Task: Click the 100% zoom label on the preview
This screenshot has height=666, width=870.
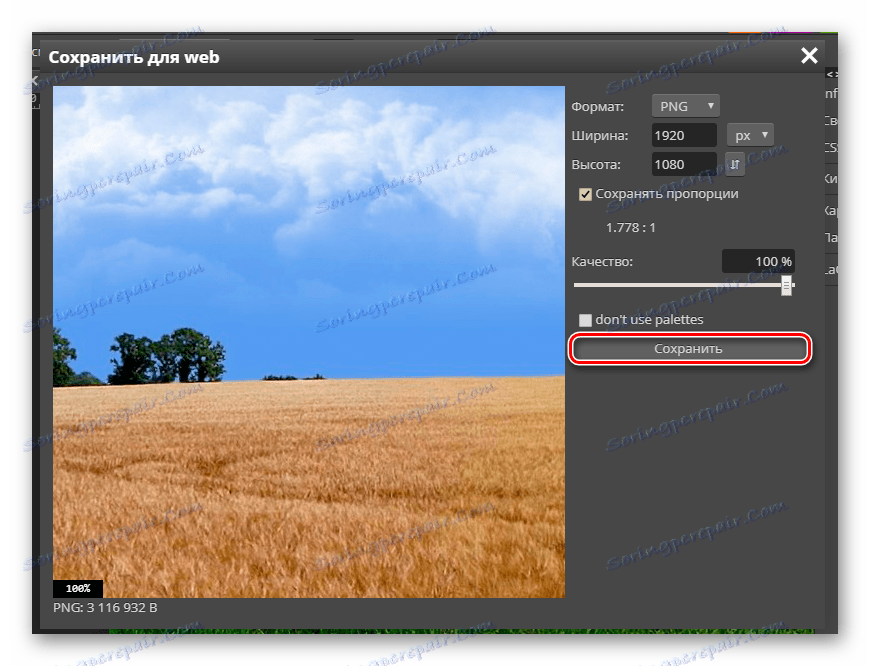Action: (78, 588)
